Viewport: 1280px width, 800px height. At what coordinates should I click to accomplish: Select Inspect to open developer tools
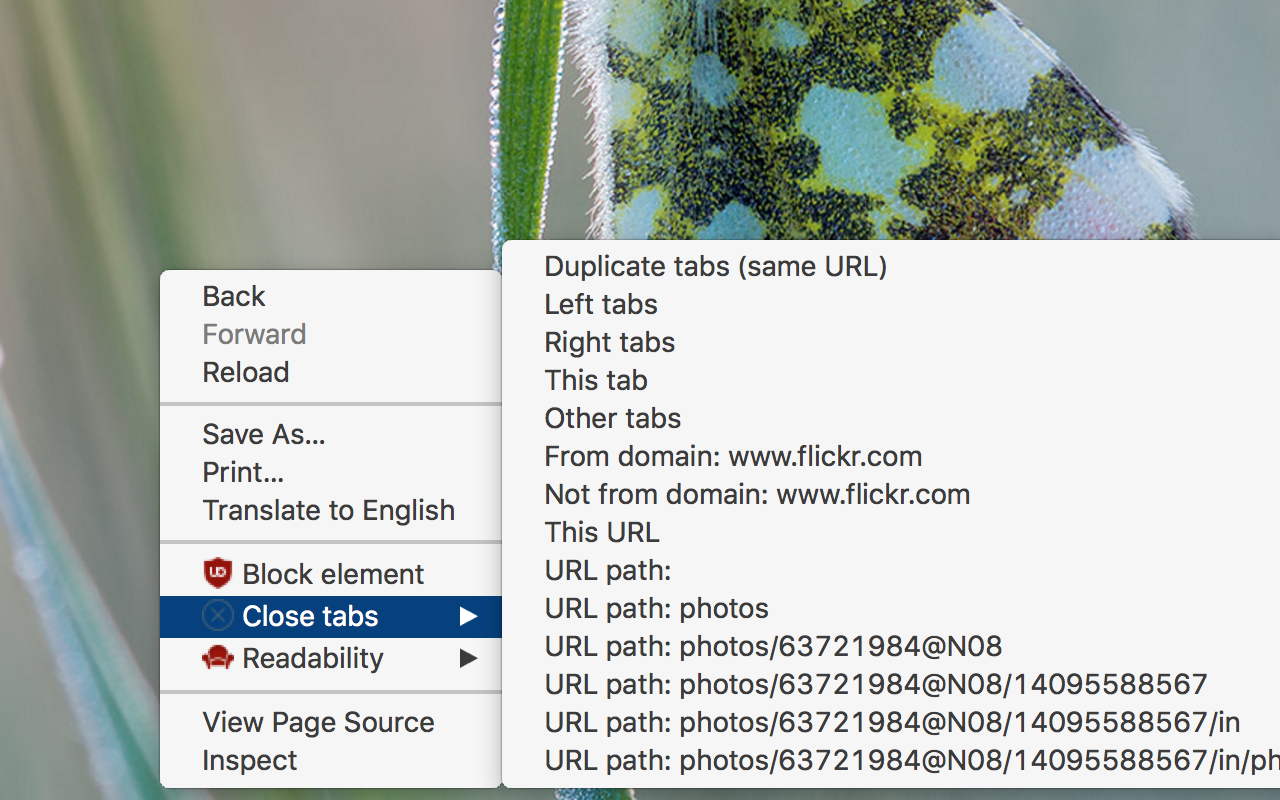[x=249, y=760]
